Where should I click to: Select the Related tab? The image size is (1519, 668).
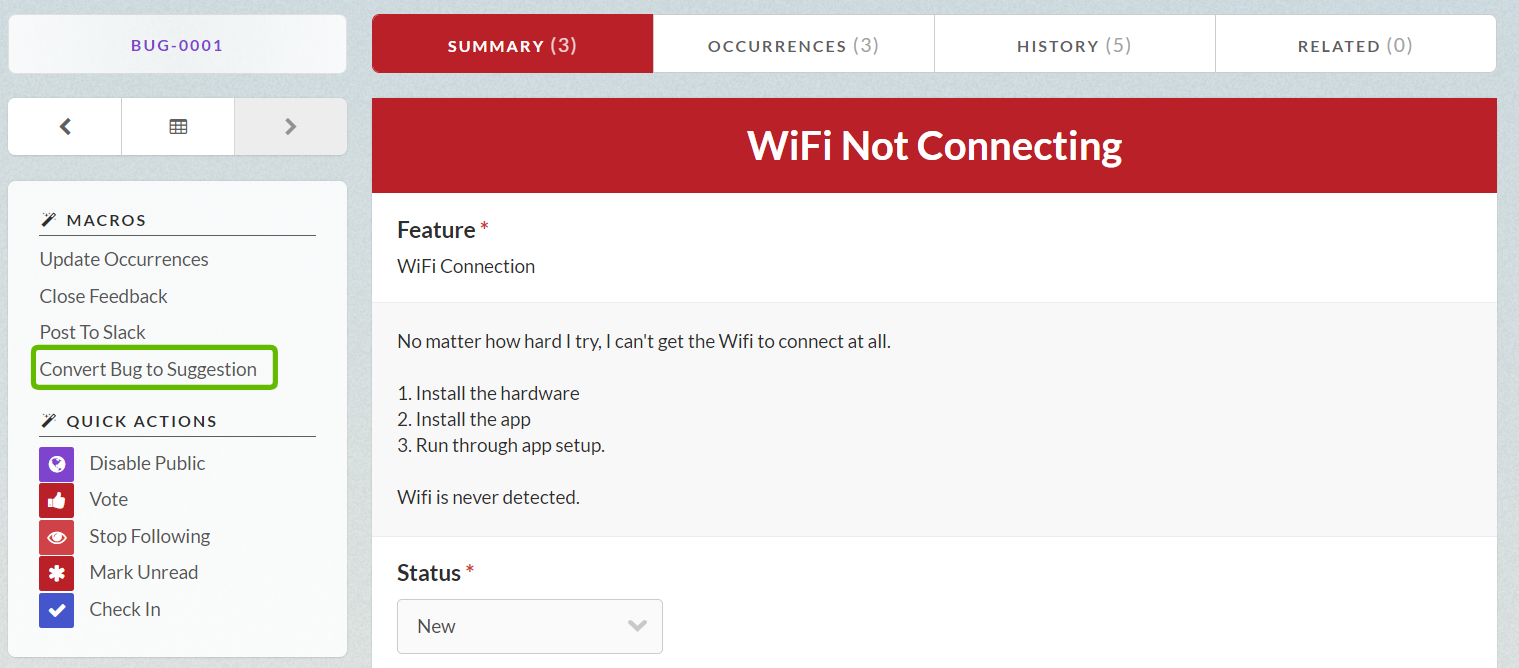click(x=1355, y=45)
